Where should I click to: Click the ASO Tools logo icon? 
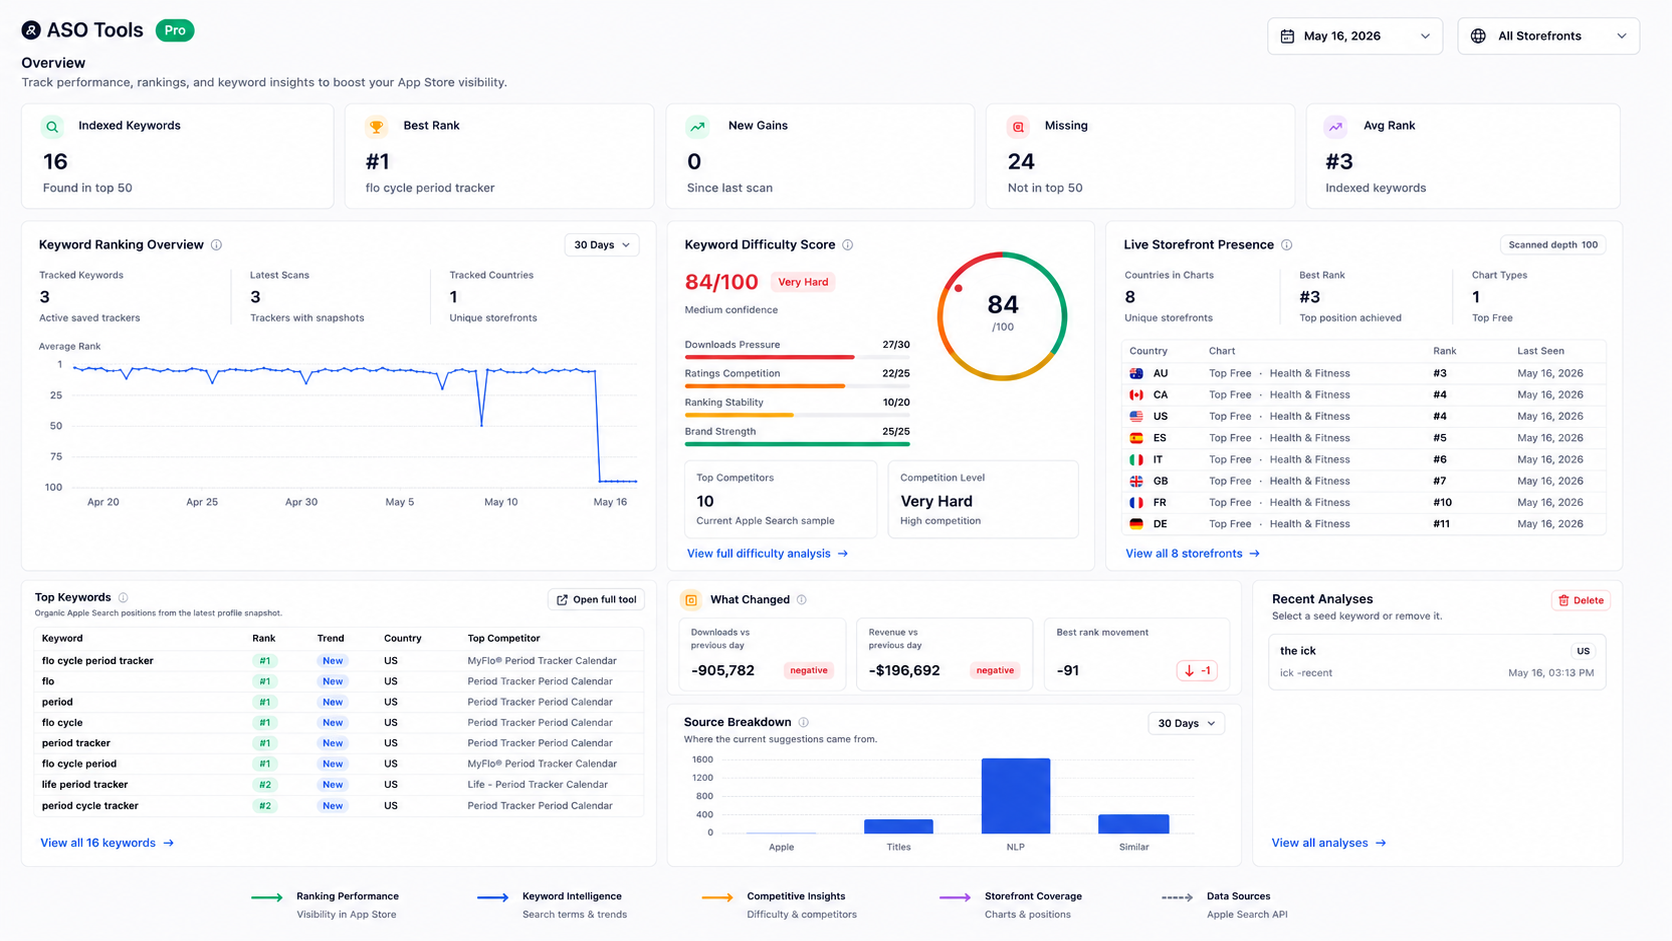point(31,30)
